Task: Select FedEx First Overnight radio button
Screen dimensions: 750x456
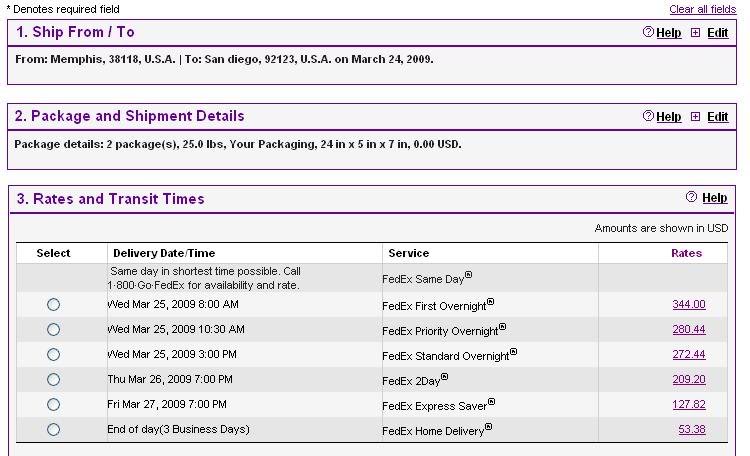Action: [54, 304]
